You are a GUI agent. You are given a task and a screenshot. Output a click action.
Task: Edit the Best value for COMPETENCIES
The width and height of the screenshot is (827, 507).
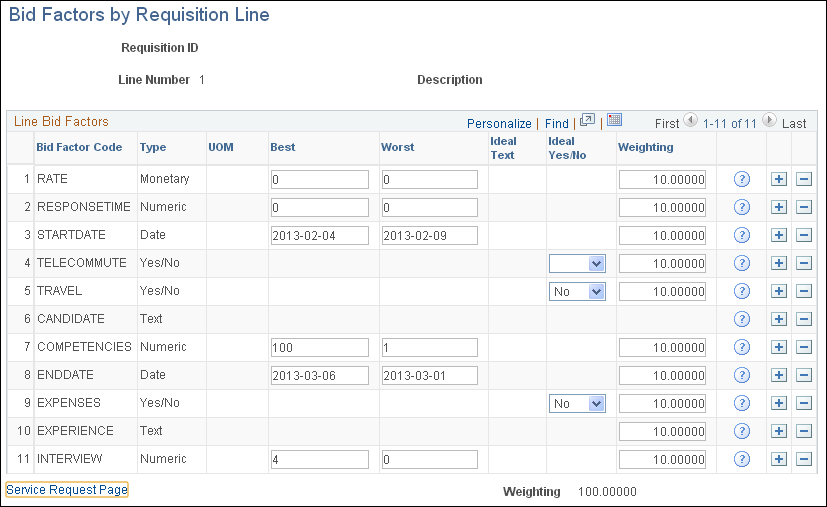coord(320,347)
